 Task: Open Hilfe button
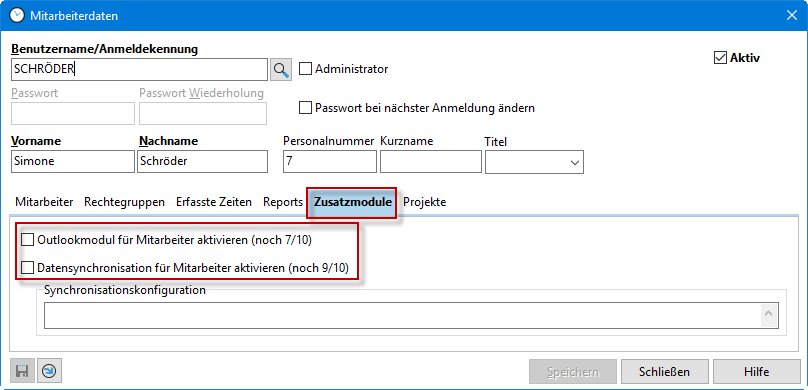pos(756,371)
